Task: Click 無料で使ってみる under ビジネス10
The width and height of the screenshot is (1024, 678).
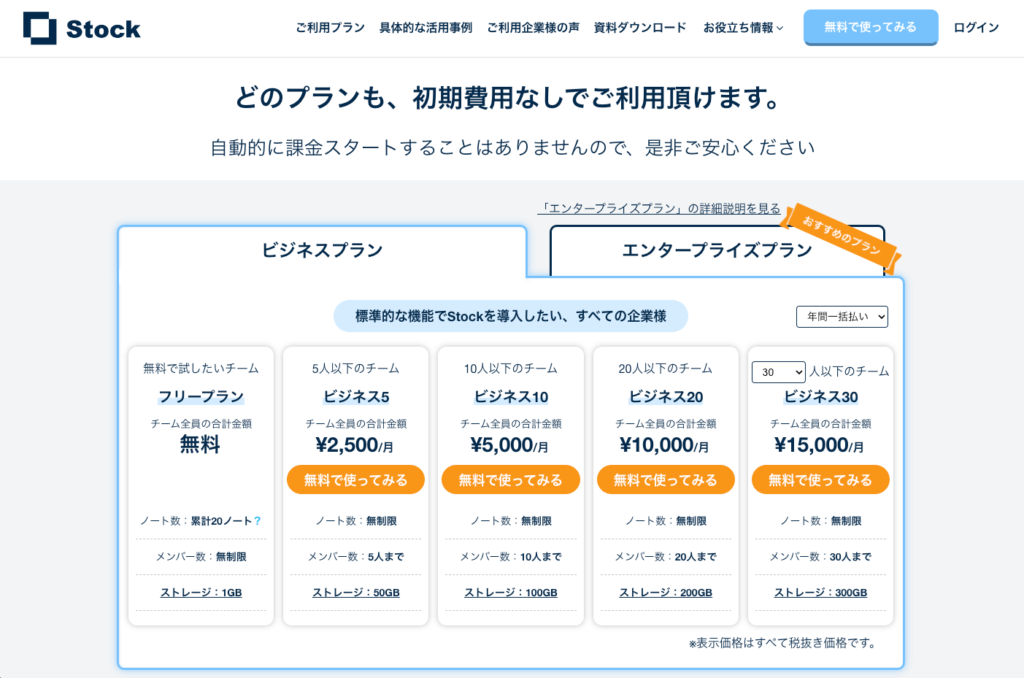Action: click(x=511, y=480)
